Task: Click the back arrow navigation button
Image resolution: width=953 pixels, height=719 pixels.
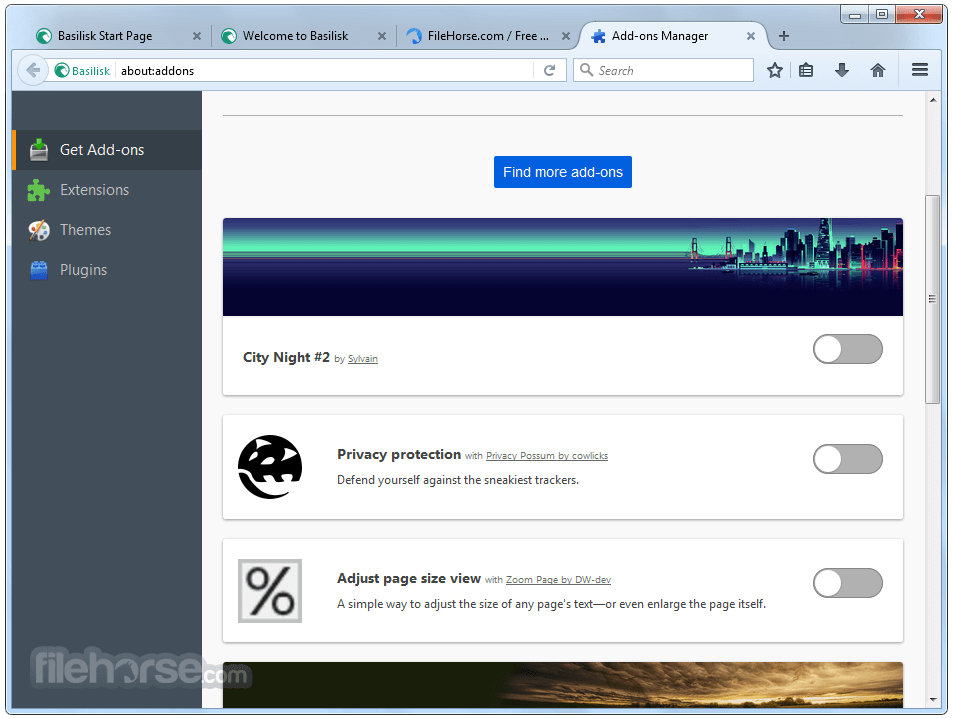Action: (33, 71)
